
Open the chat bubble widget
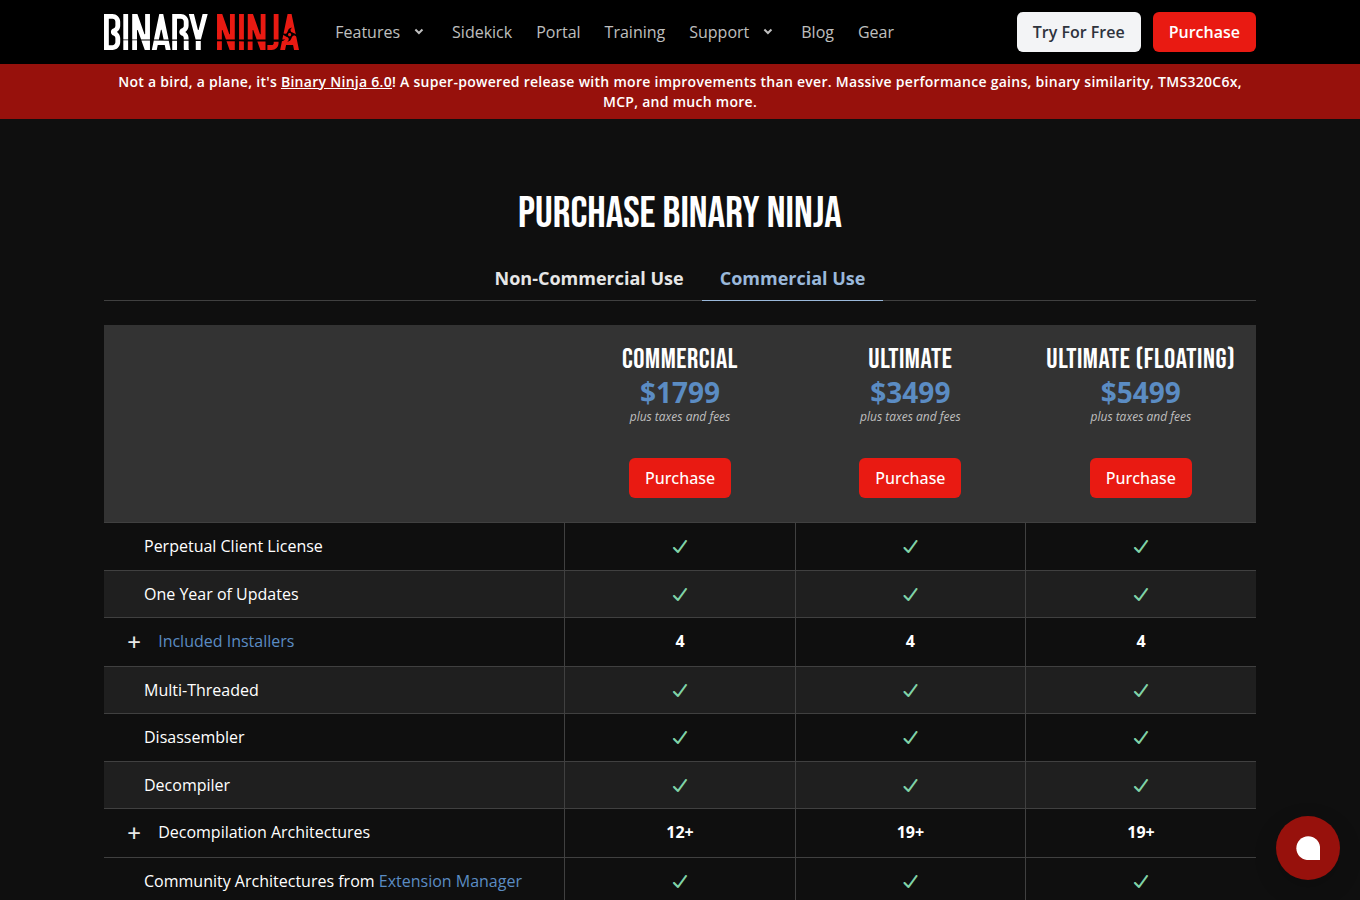[x=1308, y=848]
